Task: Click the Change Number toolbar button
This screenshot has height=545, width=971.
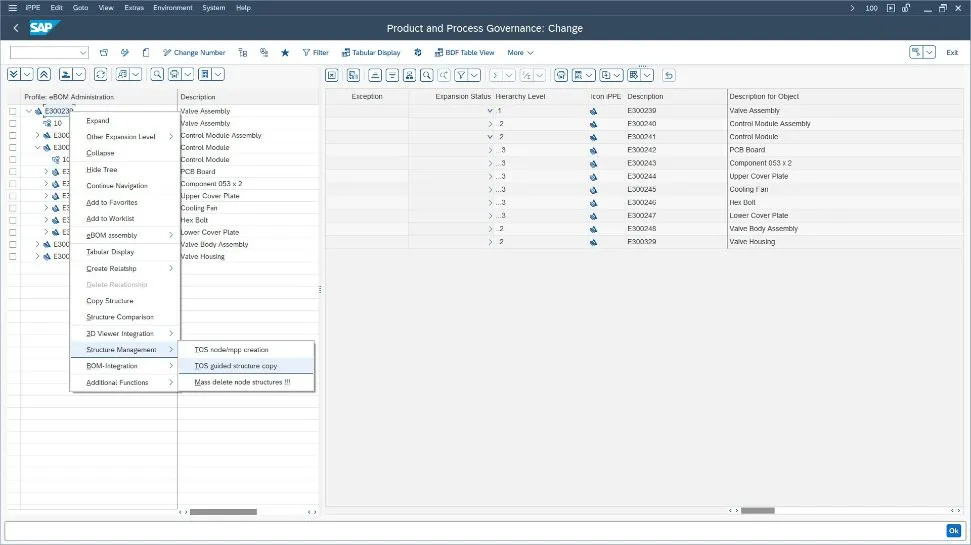Action: [194, 53]
